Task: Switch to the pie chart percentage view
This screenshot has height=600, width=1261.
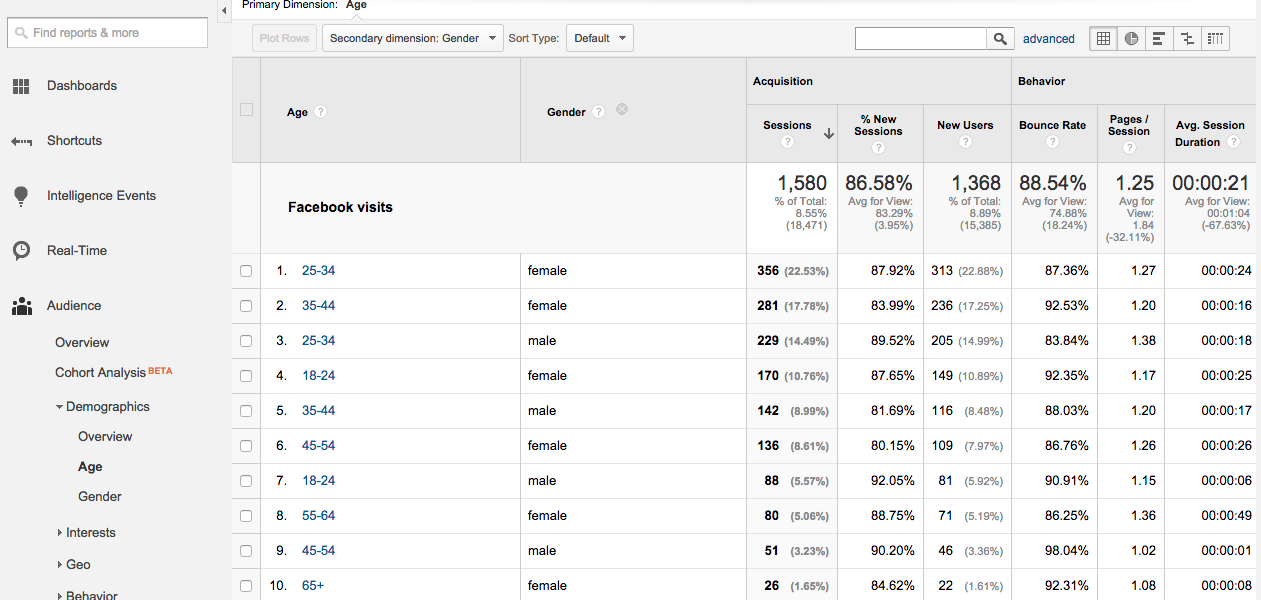Action: pyautogui.click(x=1131, y=39)
